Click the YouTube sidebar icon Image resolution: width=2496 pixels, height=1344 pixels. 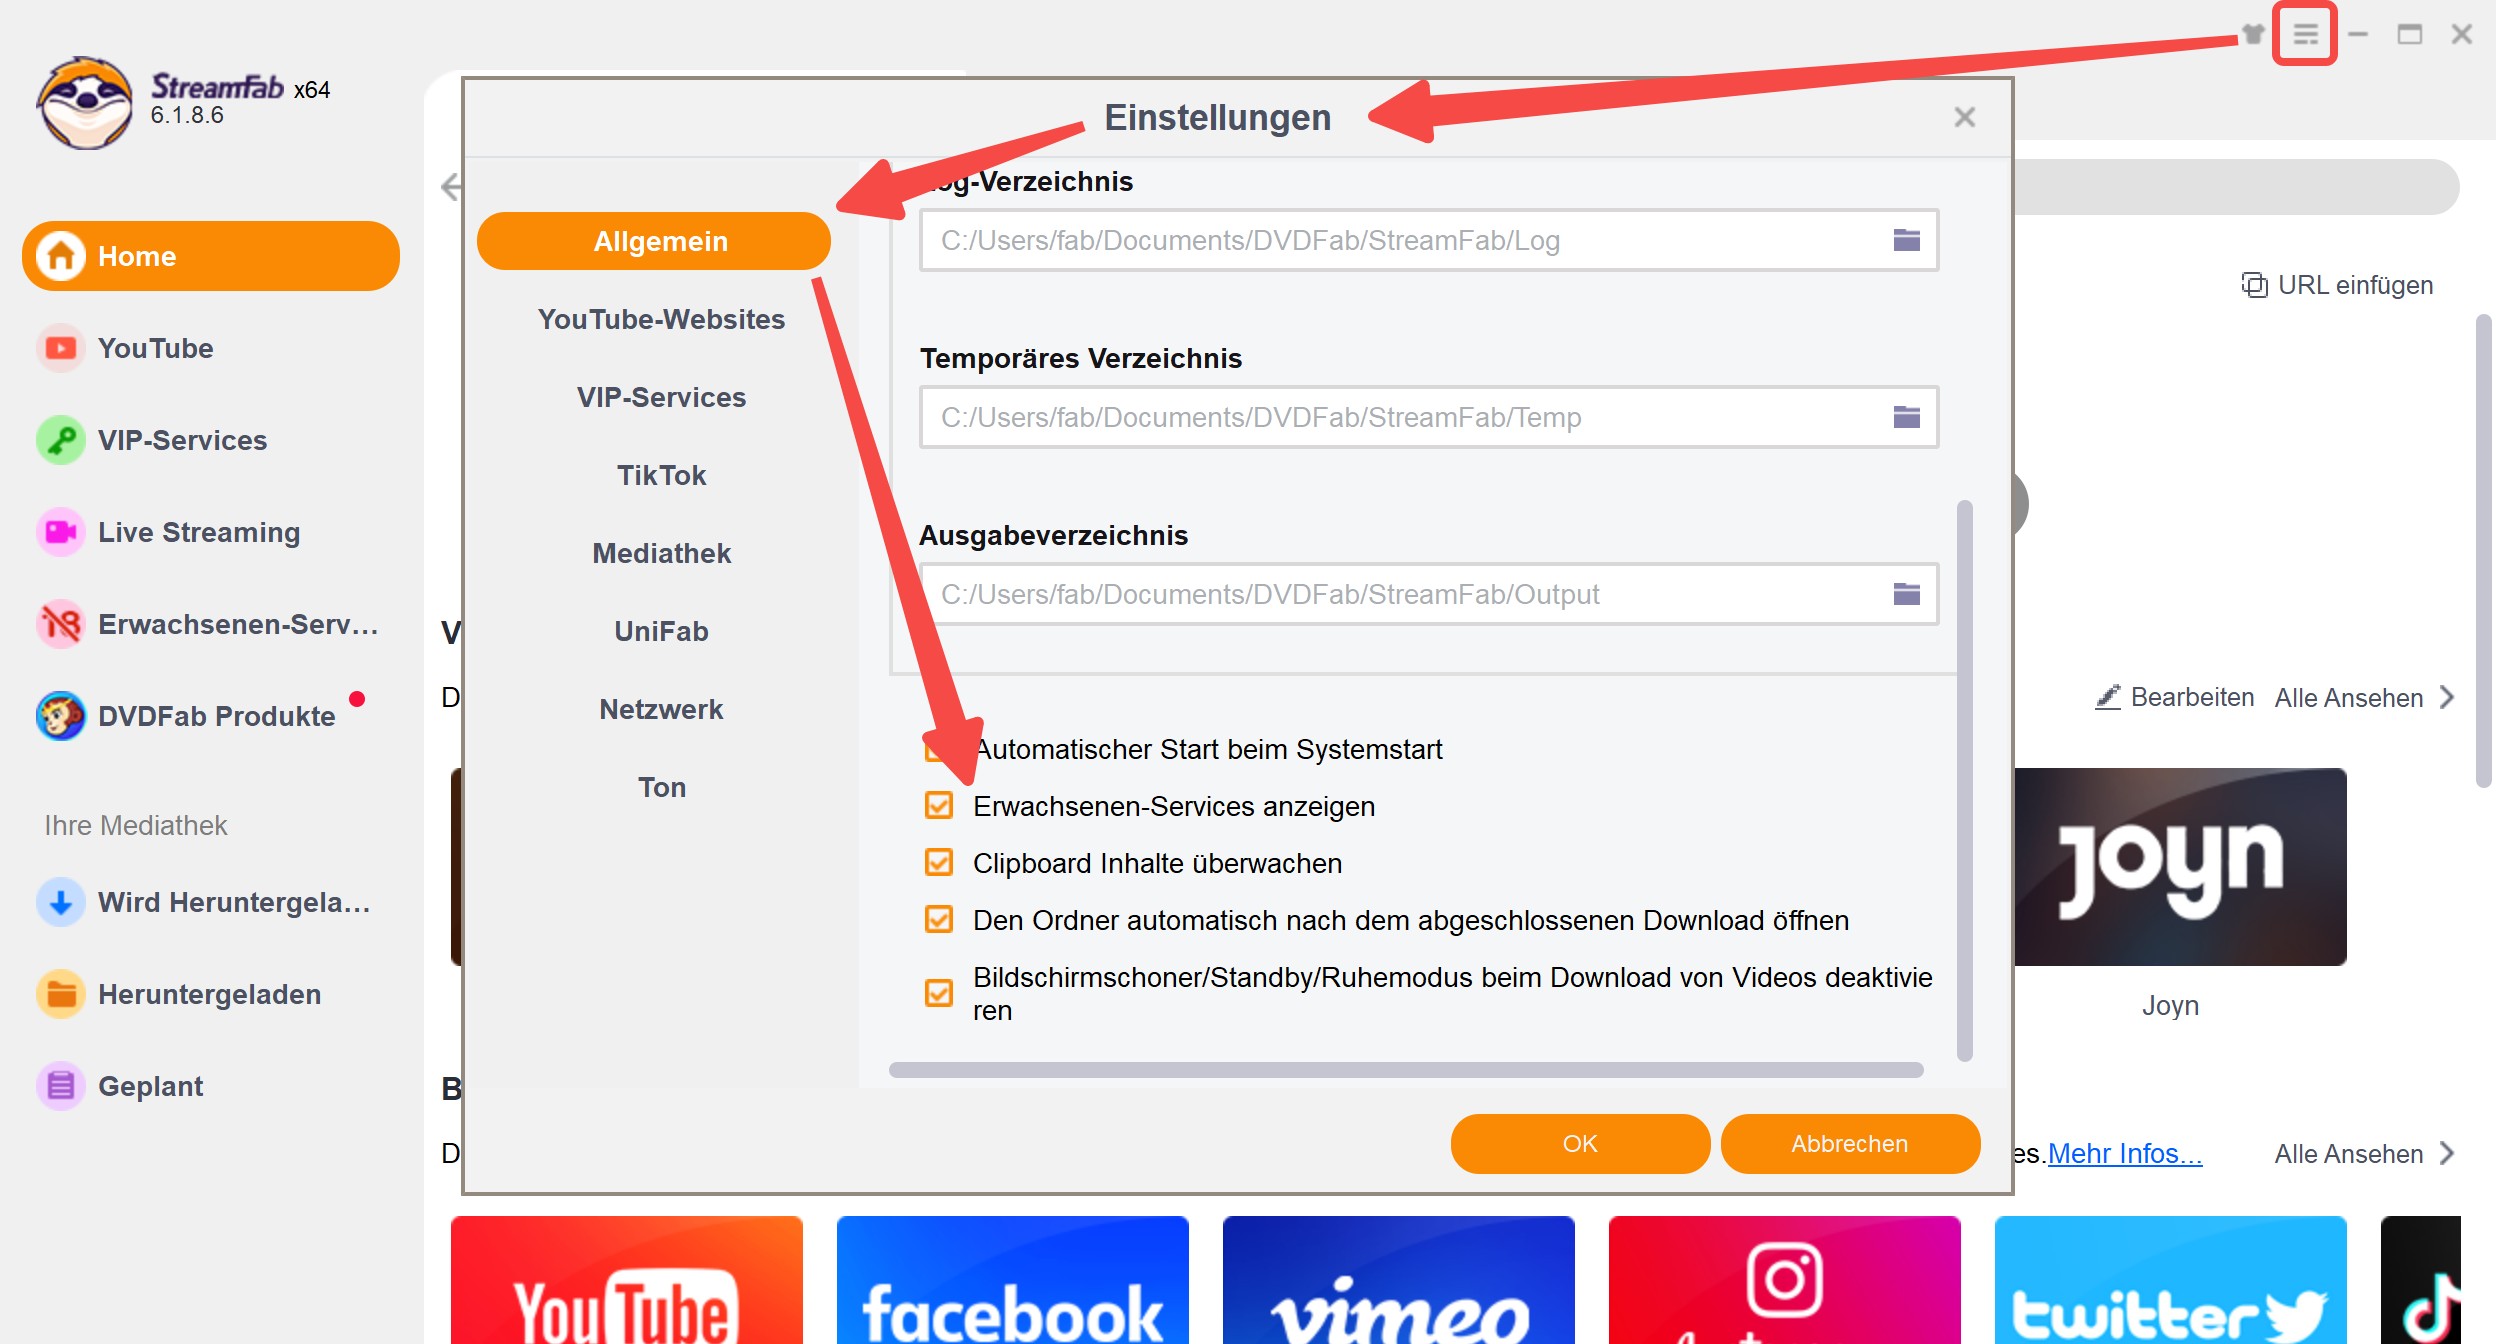coord(60,349)
